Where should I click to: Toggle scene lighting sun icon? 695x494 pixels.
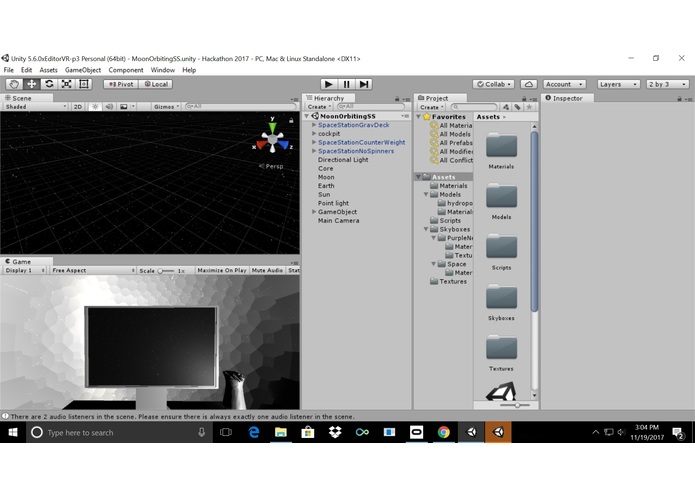(95, 107)
